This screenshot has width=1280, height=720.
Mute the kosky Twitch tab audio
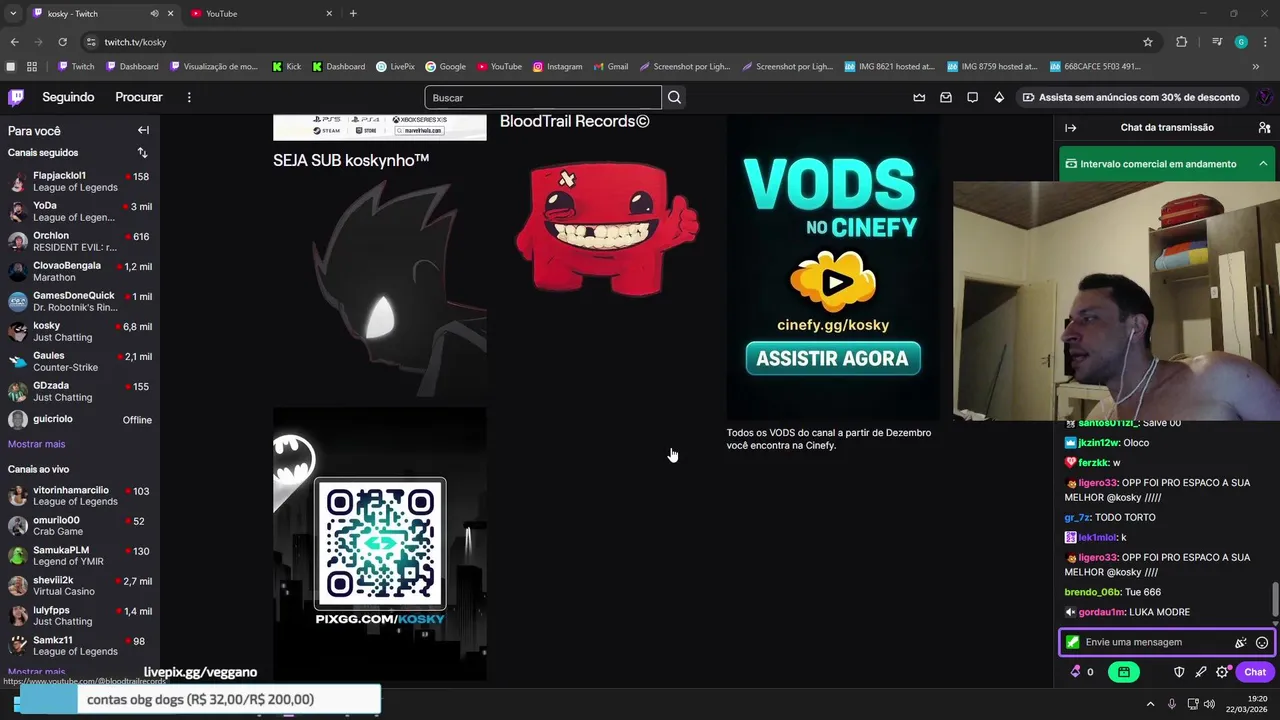[154, 14]
